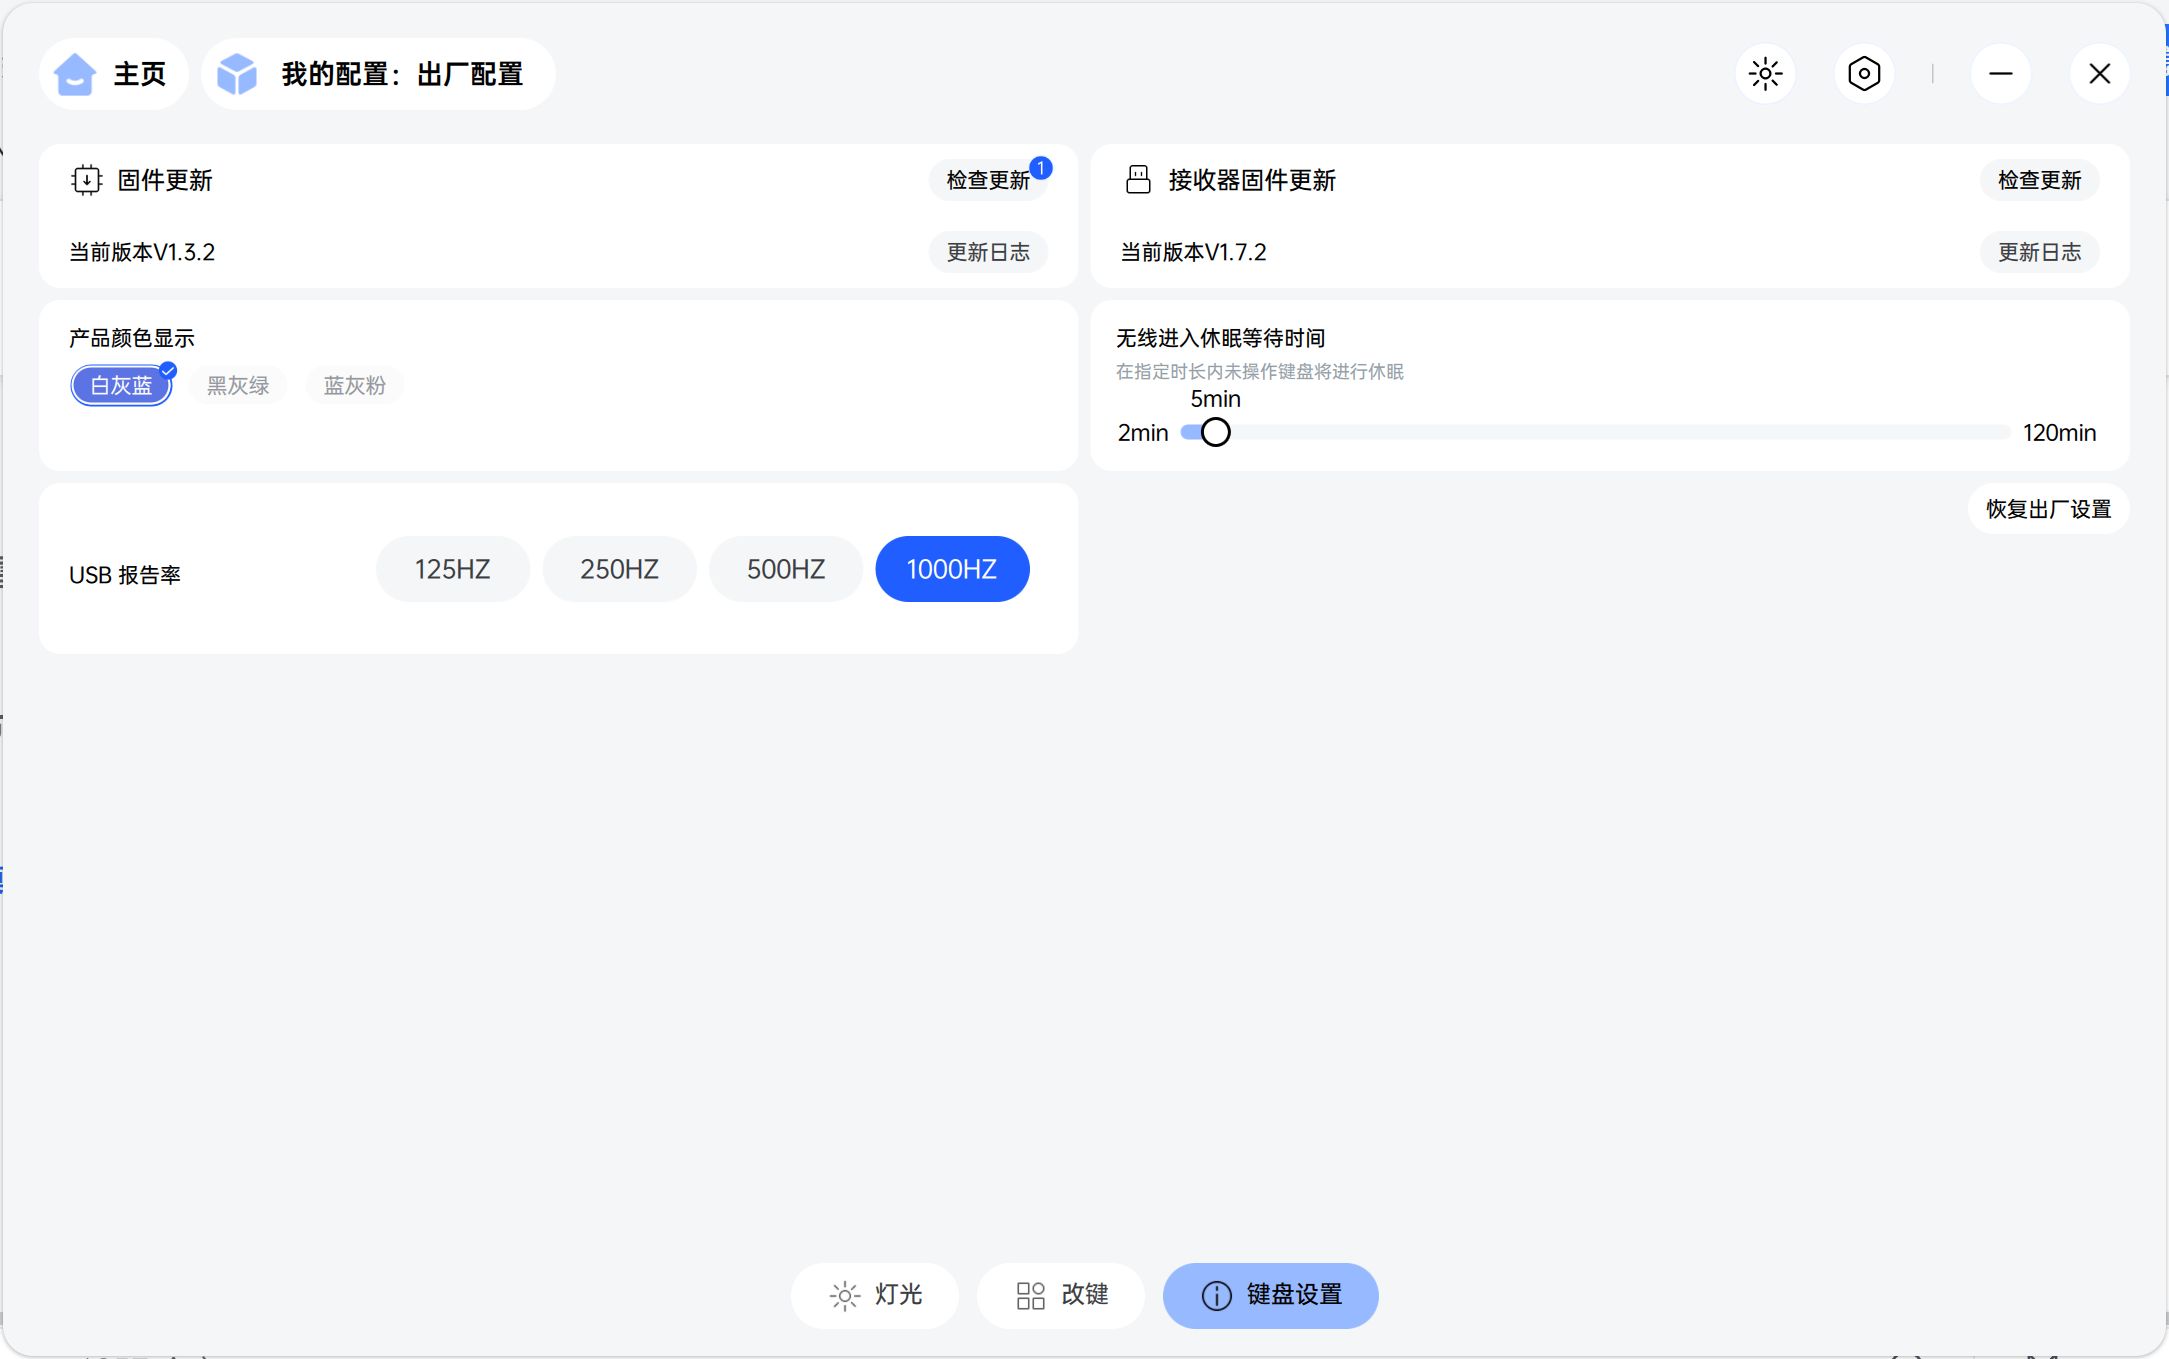Choose the 1000HZ report rate
The width and height of the screenshot is (2169, 1359).
tap(952, 569)
